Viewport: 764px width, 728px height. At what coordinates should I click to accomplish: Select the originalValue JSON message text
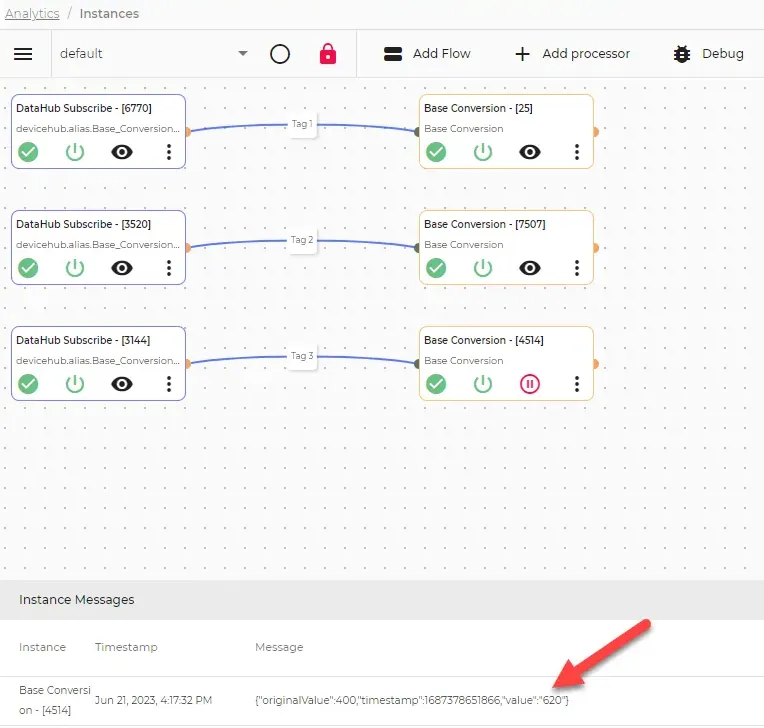[412, 700]
